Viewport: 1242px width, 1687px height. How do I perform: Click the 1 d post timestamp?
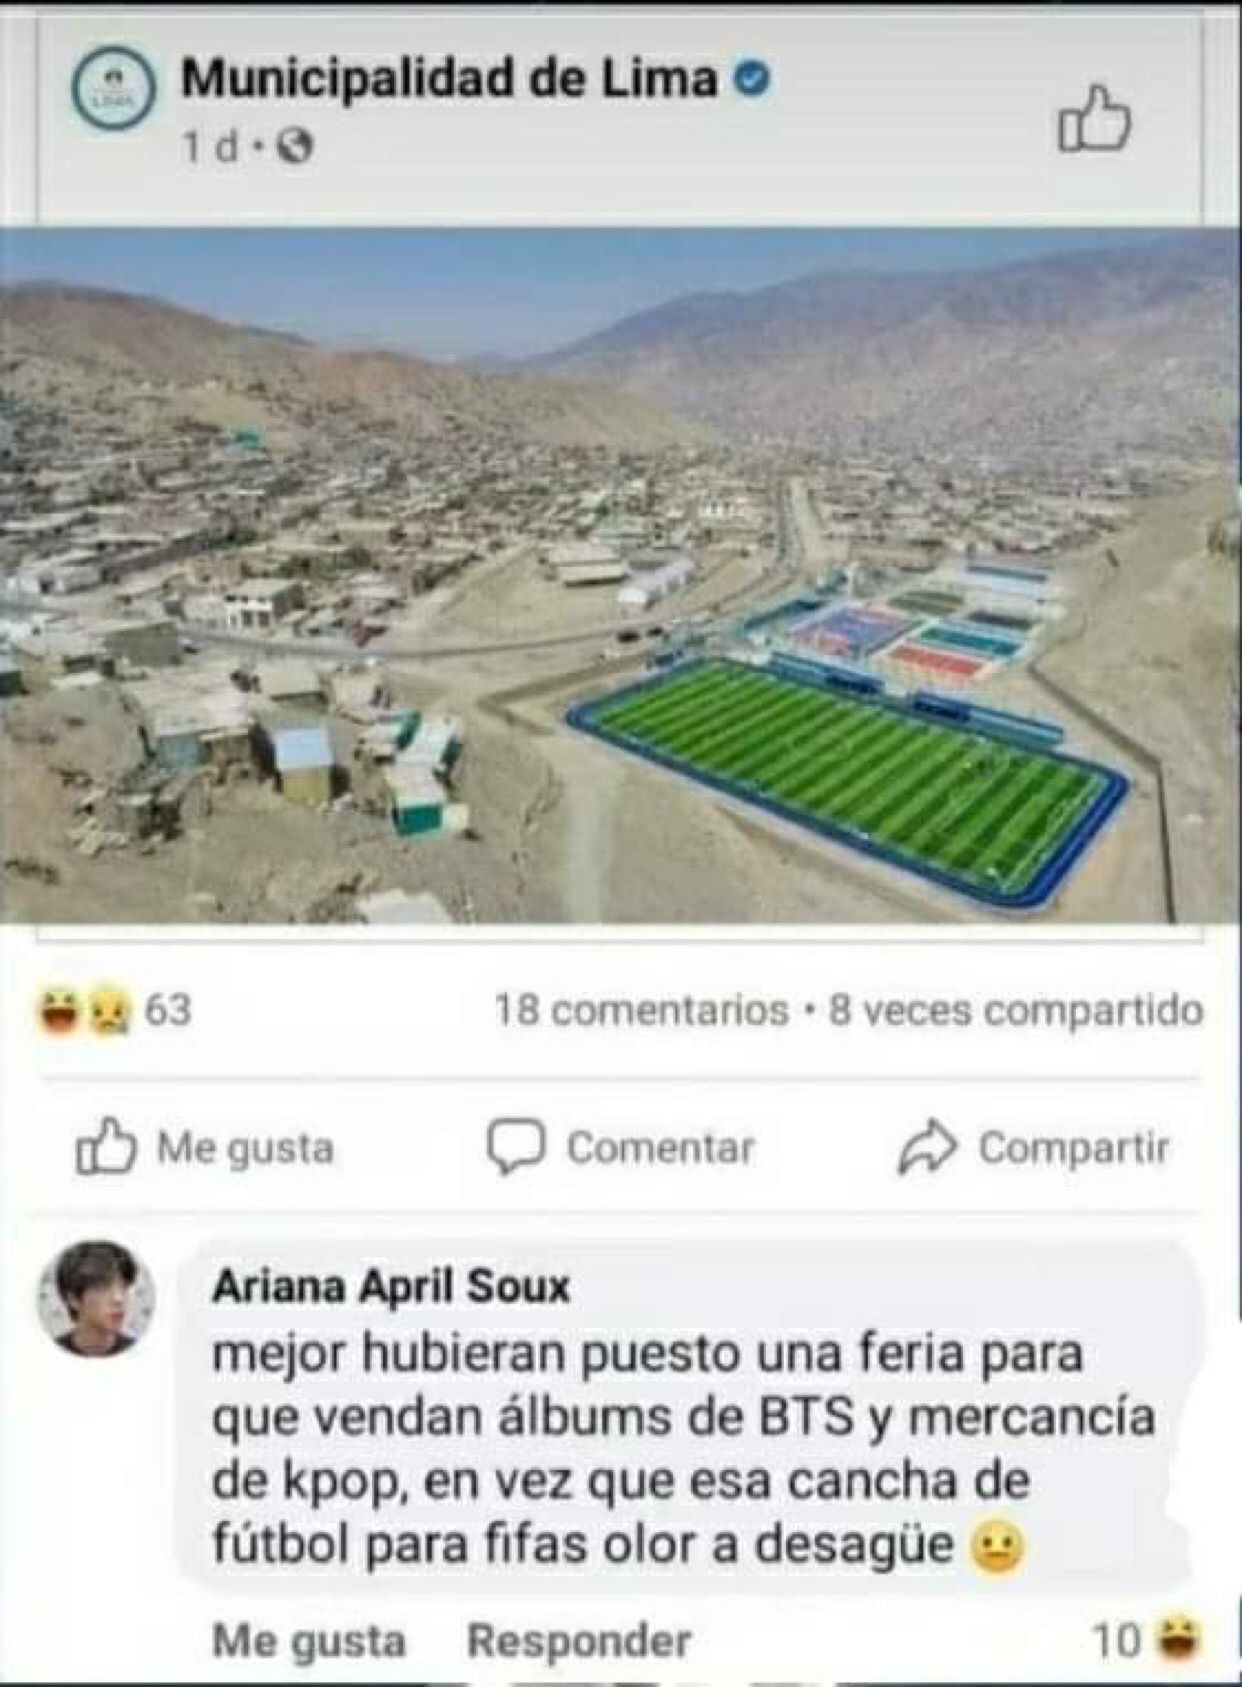211,148
